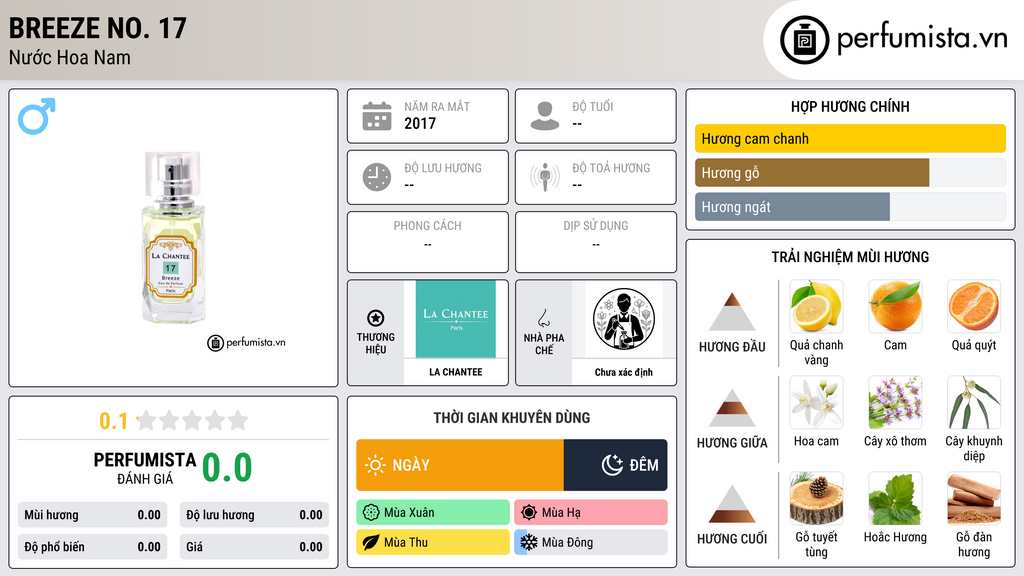
Task: Click the Breeze No. 17 bottle photo
Action: point(172,238)
